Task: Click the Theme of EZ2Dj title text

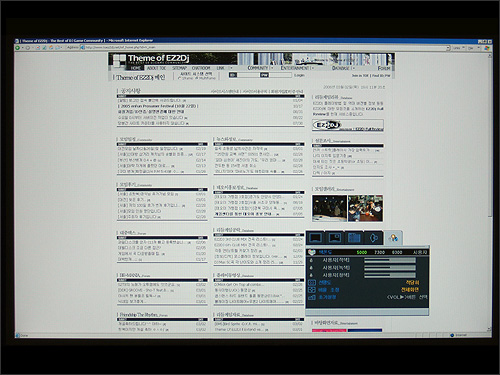Action: (x=158, y=59)
